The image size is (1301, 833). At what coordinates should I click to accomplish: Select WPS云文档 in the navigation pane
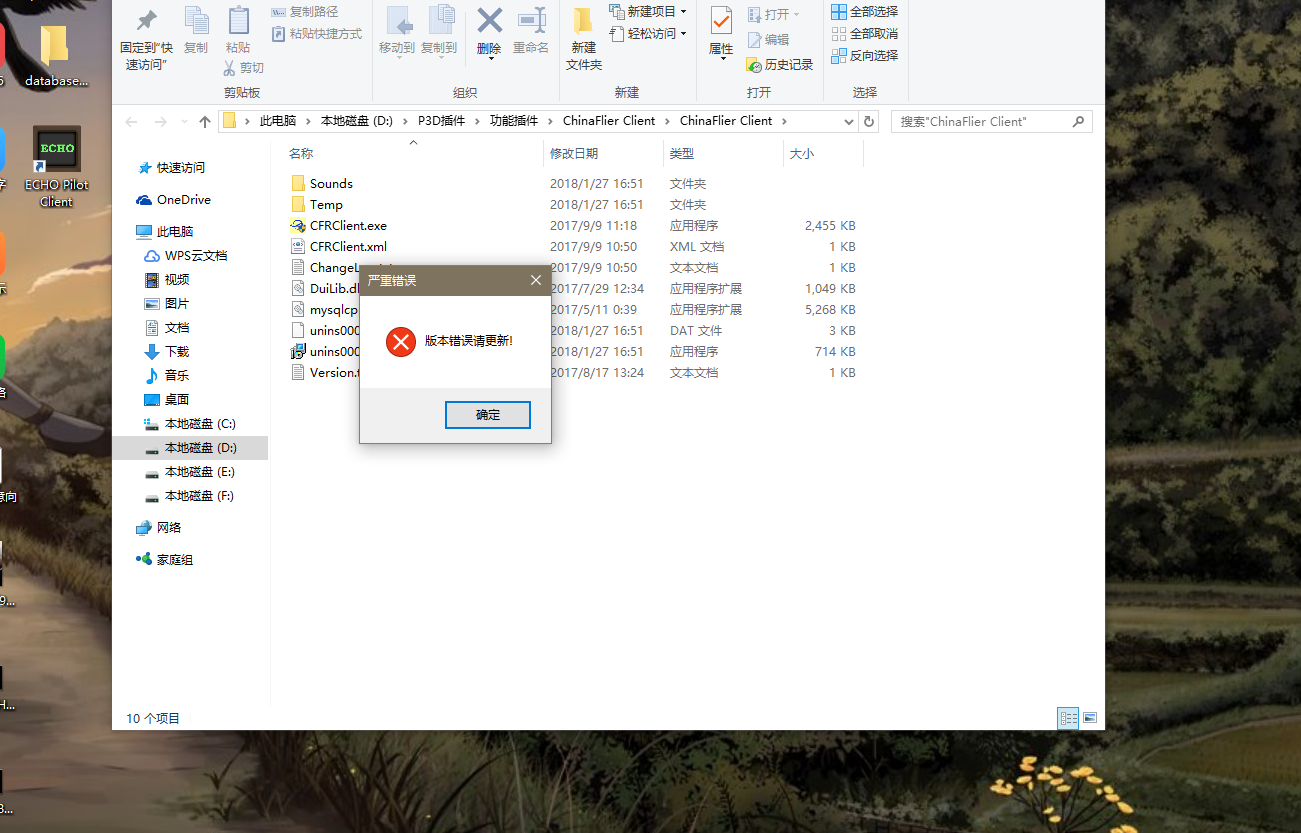click(x=196, y=256)
